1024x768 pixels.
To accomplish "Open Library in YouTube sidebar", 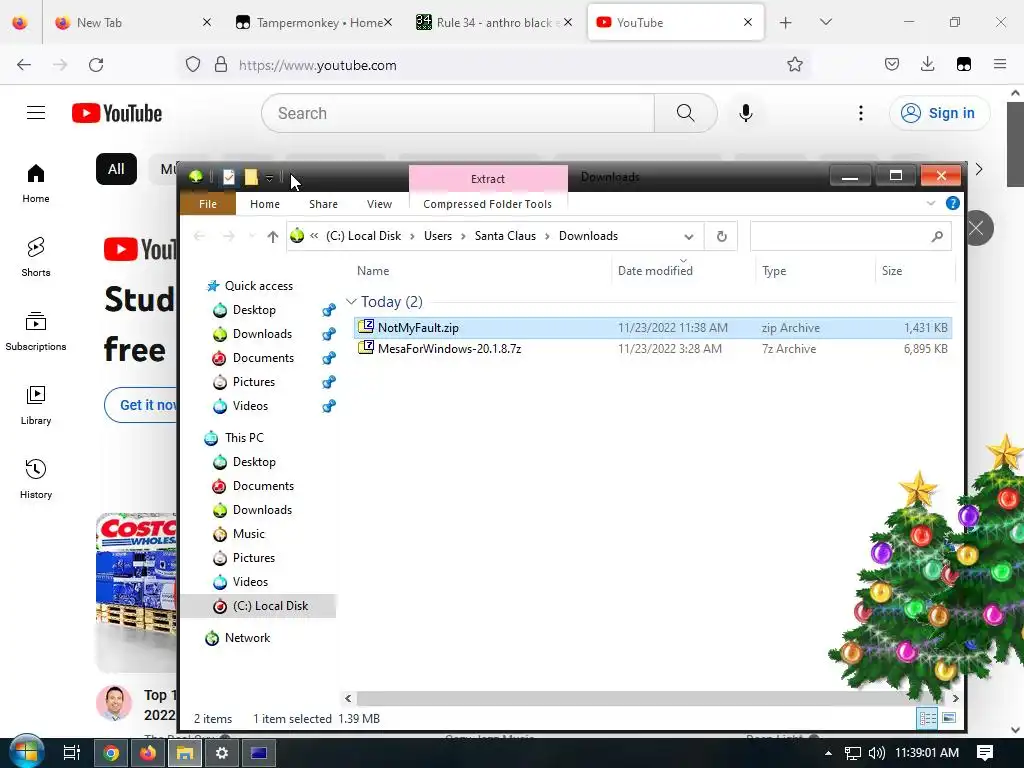I will click(x=36, y=406).
